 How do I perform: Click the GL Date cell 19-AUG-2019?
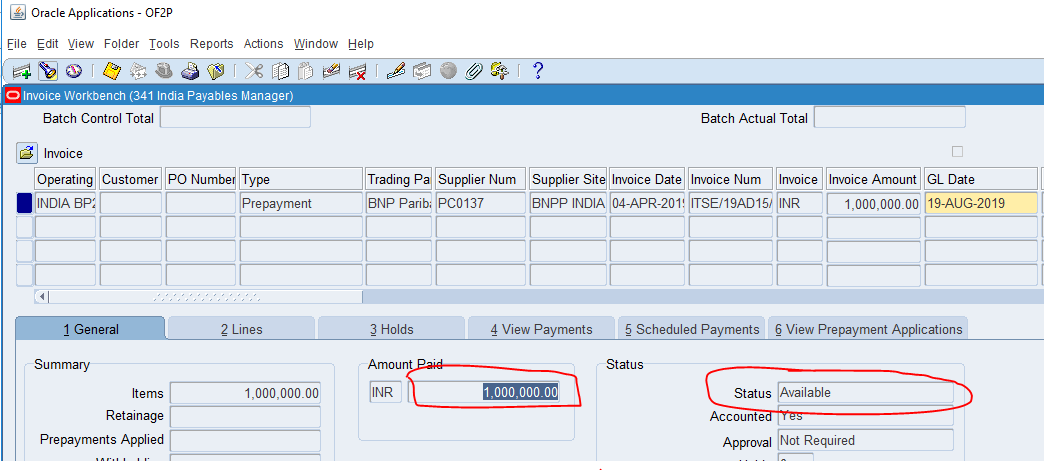point(981,204)
